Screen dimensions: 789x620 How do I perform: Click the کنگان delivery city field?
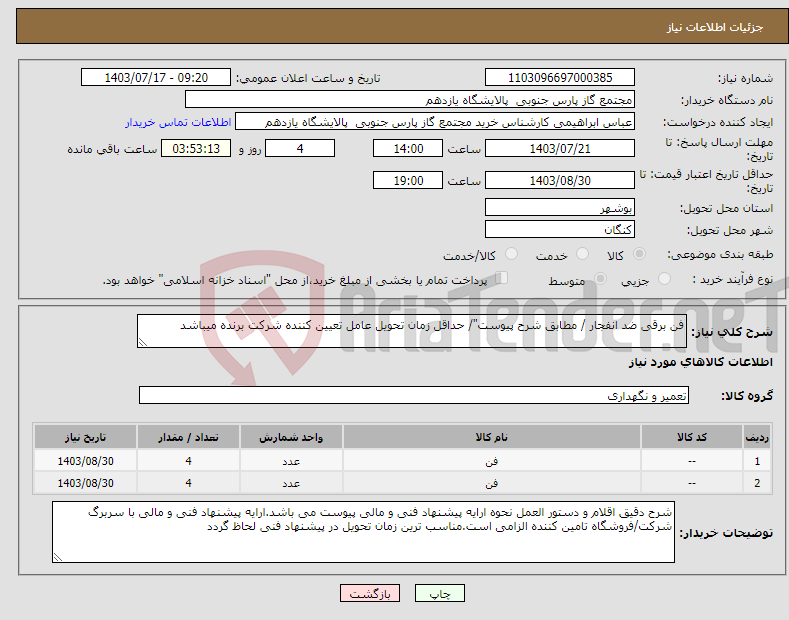tap(560, 229)
